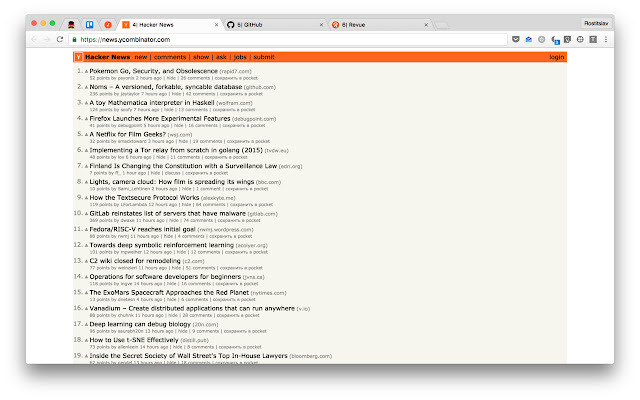Image resolution: width=640 pixels, height=400 pixels.
Task: Upvote Firefox Launches More Experimental Features
Action: pos(87,119)
